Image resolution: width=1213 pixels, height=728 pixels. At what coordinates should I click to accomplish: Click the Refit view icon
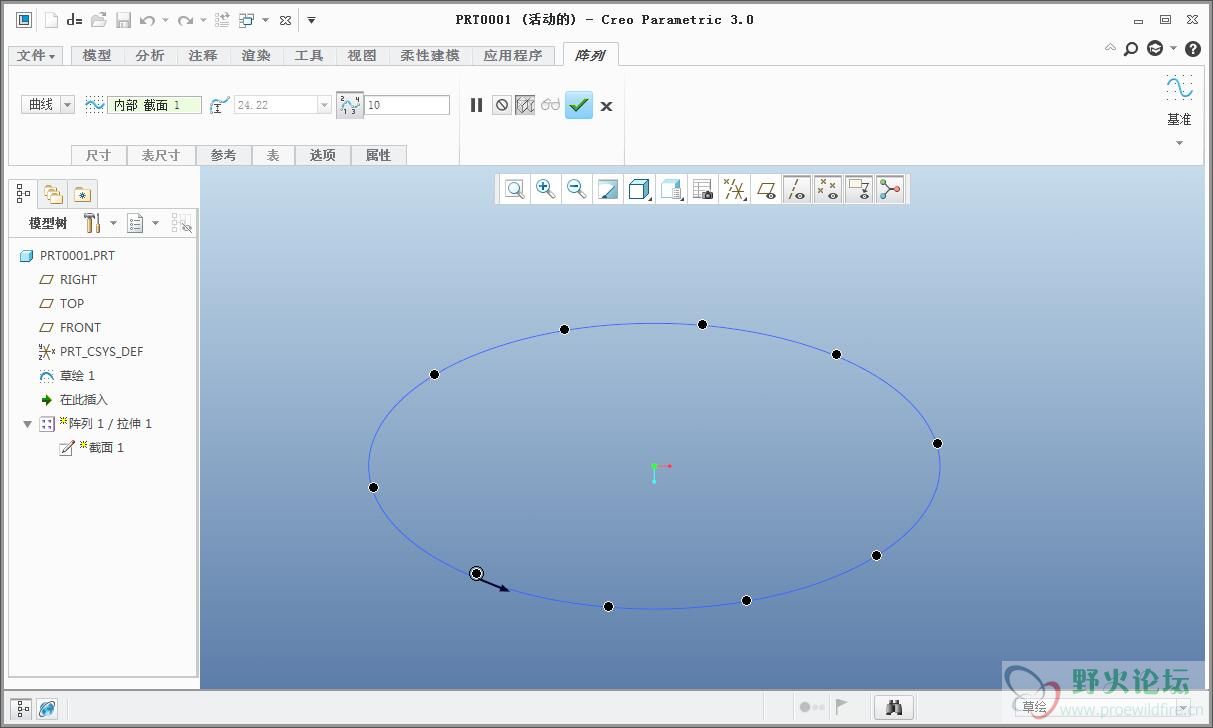514,189
